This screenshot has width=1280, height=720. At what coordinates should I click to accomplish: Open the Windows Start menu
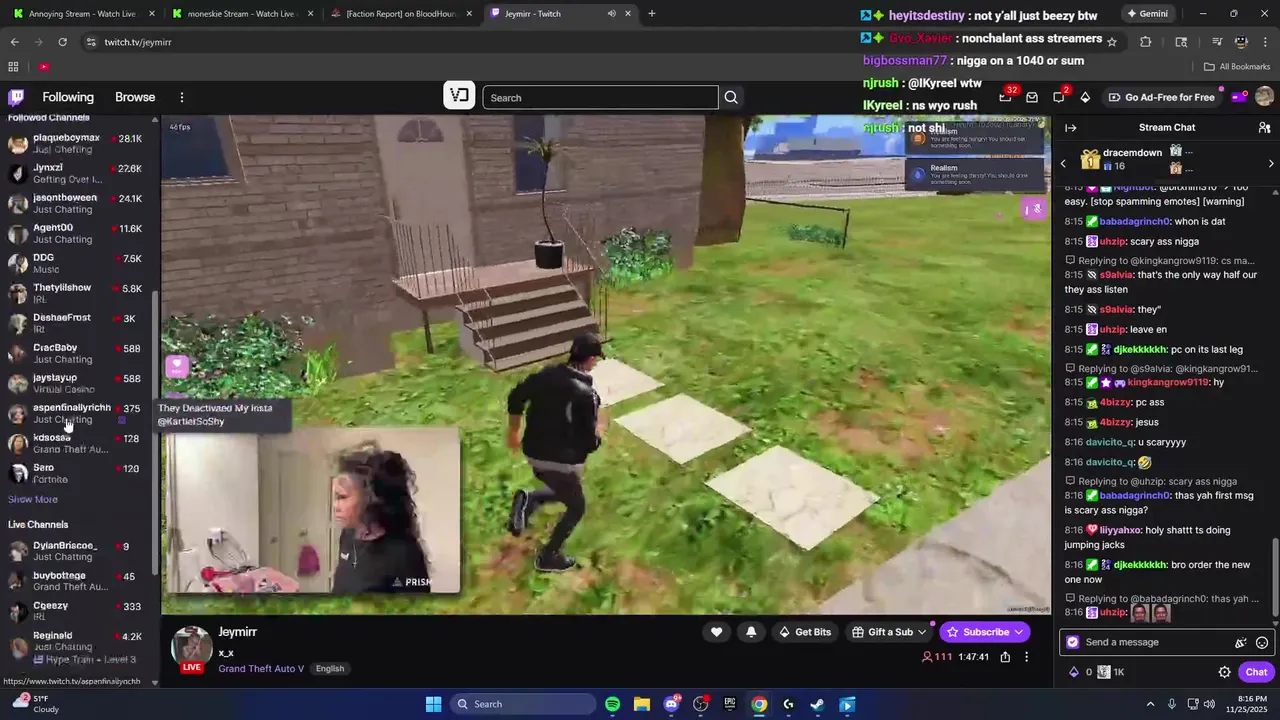click(433, 704)
